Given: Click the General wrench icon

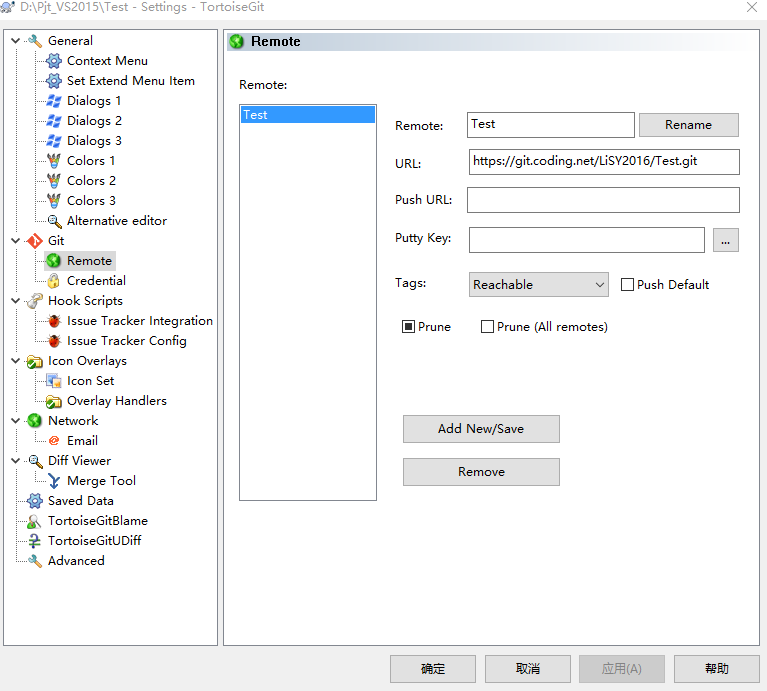Looking at the screenshot, I should click(x=35, y=41).
